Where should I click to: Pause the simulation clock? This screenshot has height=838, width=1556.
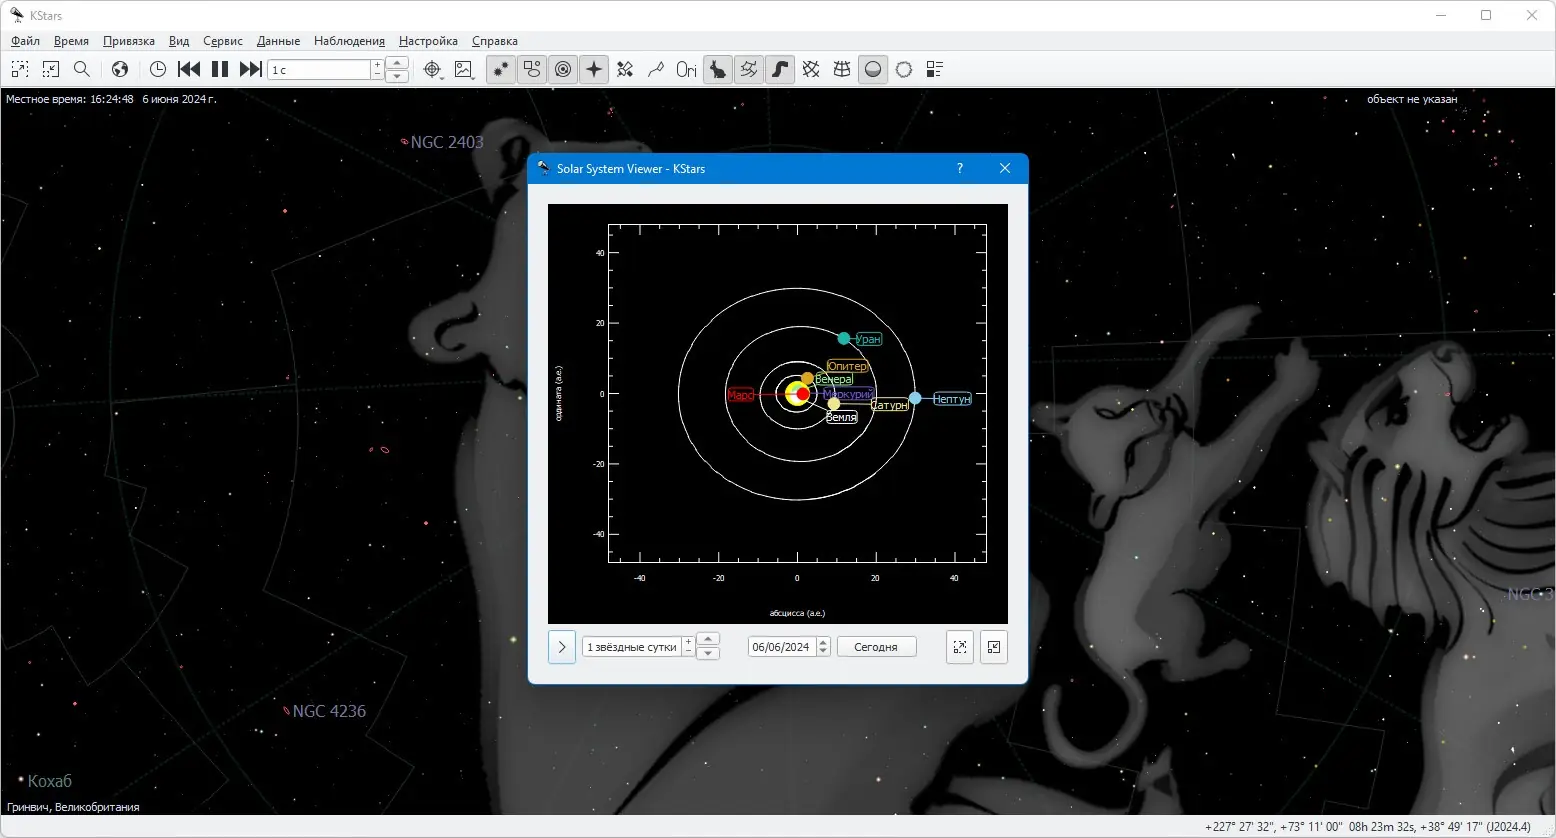220,69
